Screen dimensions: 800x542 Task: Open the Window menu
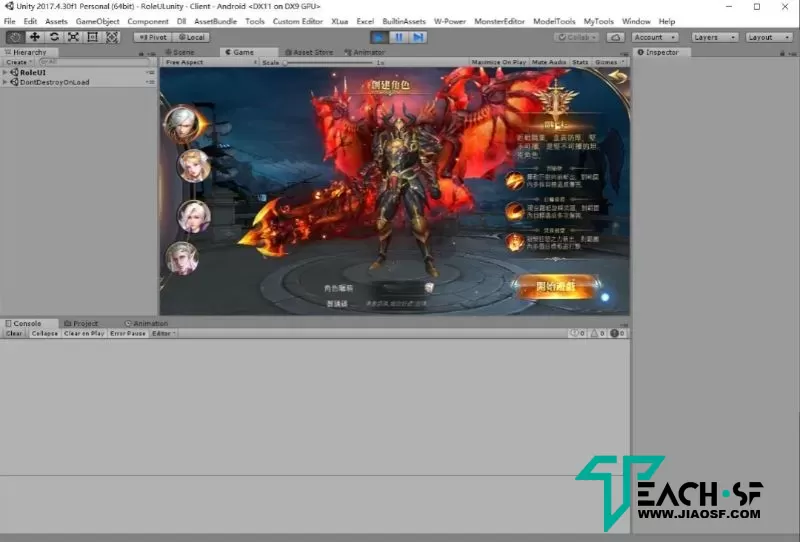(x=636, y=21)
